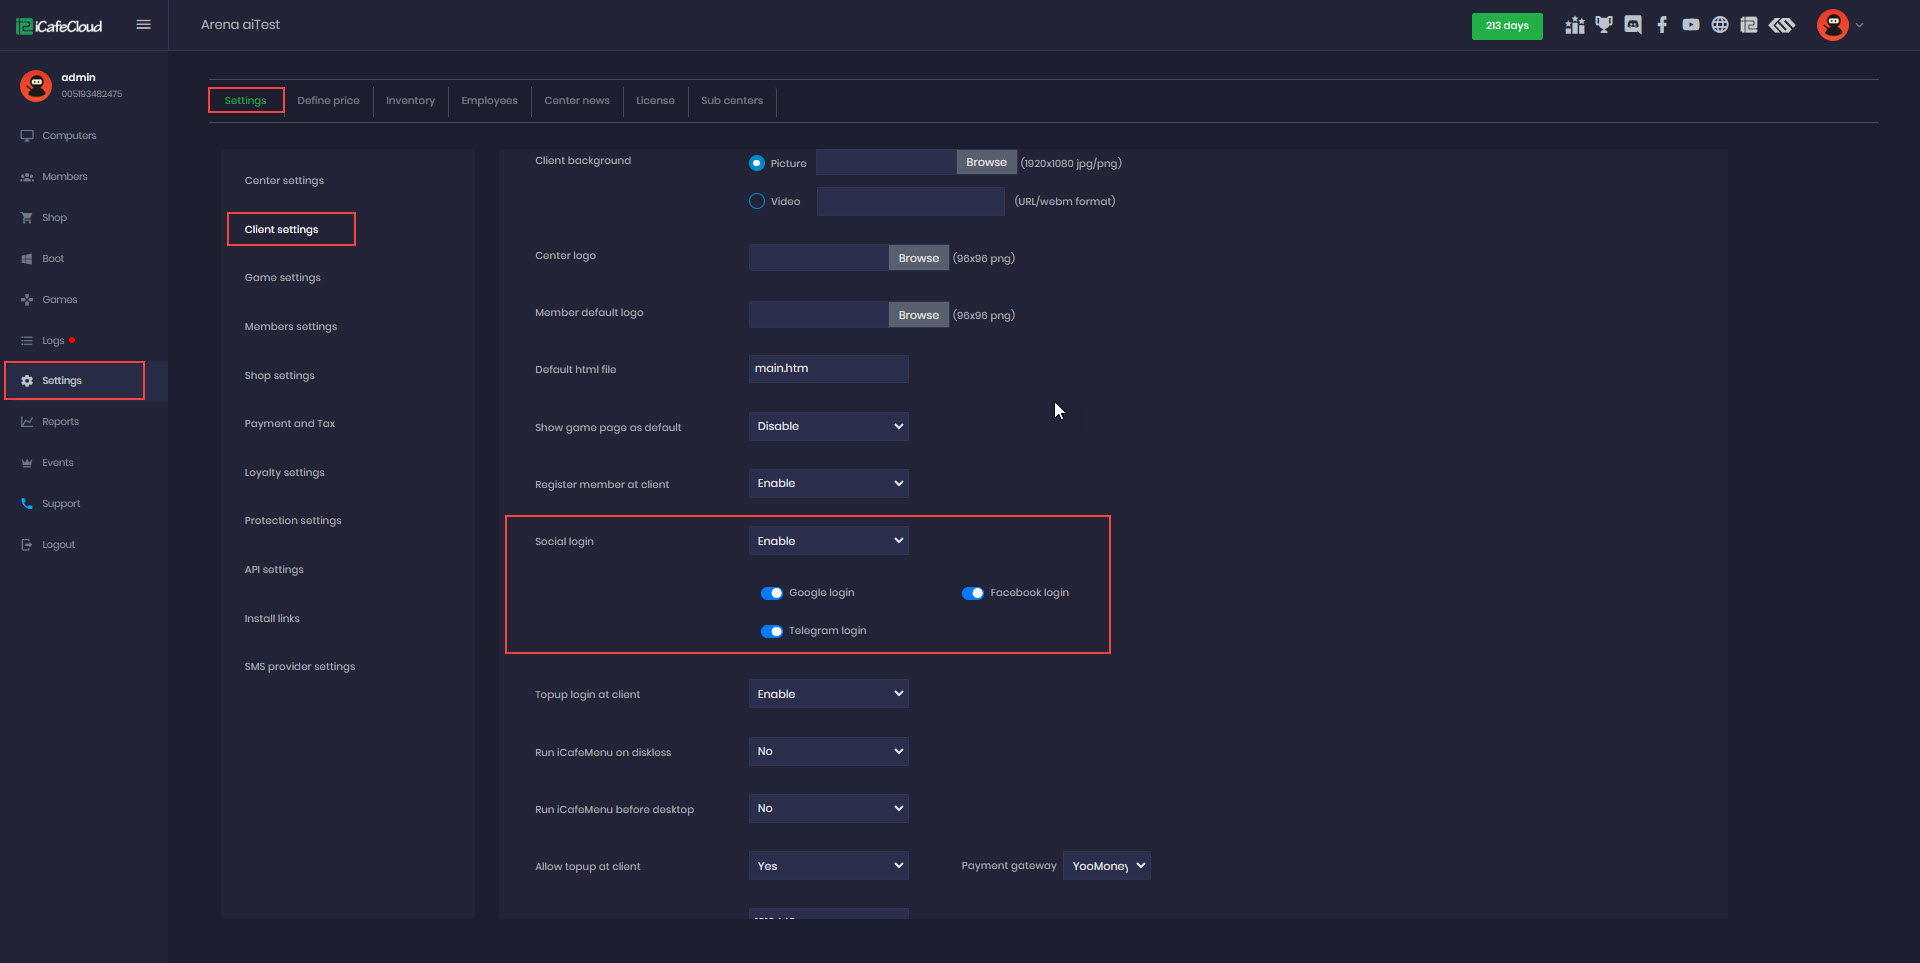Switch to the Define price tab
Viewport: 1920px width, 963px height.
(328, 101)
